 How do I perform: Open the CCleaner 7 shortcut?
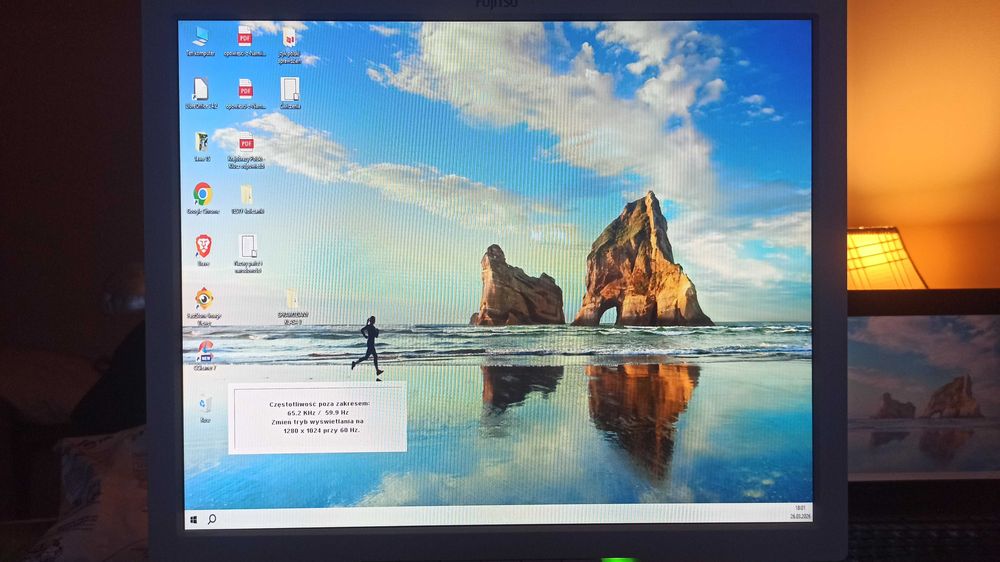click(205, 355)
